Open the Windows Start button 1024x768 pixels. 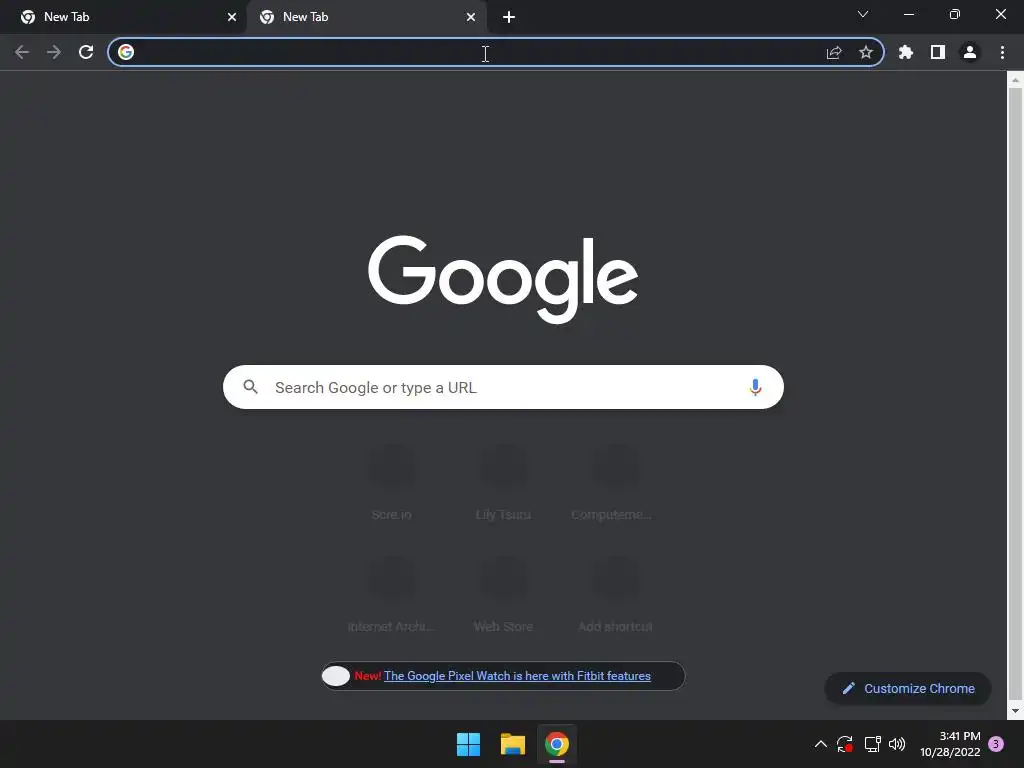468,744
